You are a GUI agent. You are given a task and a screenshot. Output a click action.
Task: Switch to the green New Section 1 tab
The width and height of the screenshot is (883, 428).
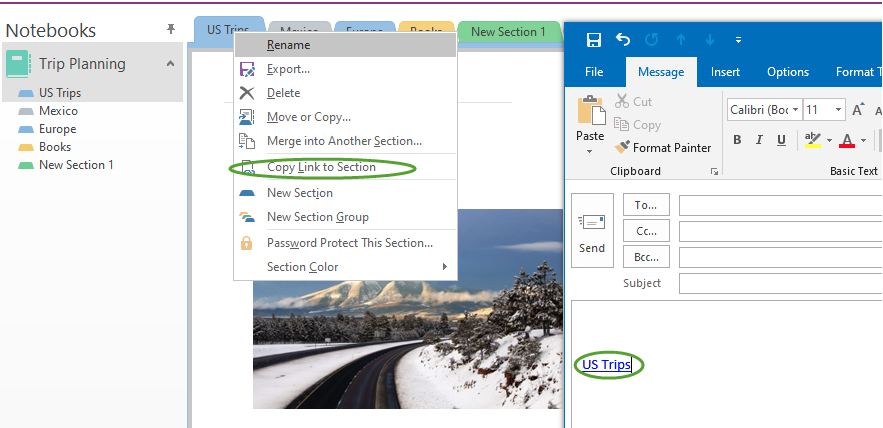point(510,32)
